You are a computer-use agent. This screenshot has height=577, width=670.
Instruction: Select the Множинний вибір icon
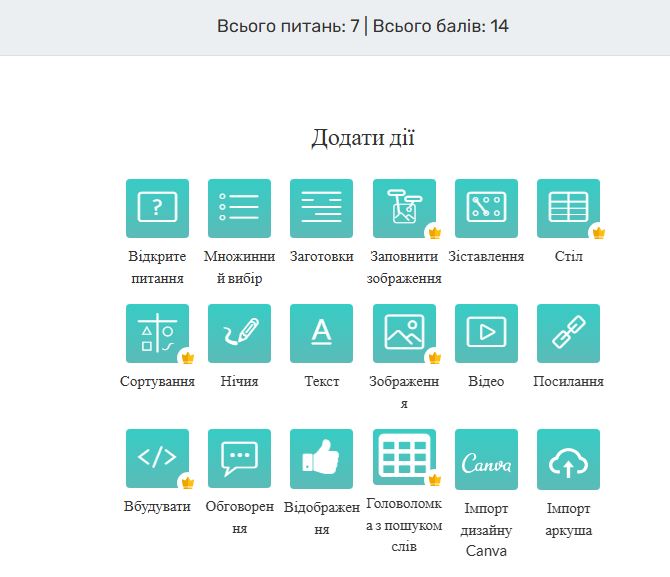coord(239,208)
